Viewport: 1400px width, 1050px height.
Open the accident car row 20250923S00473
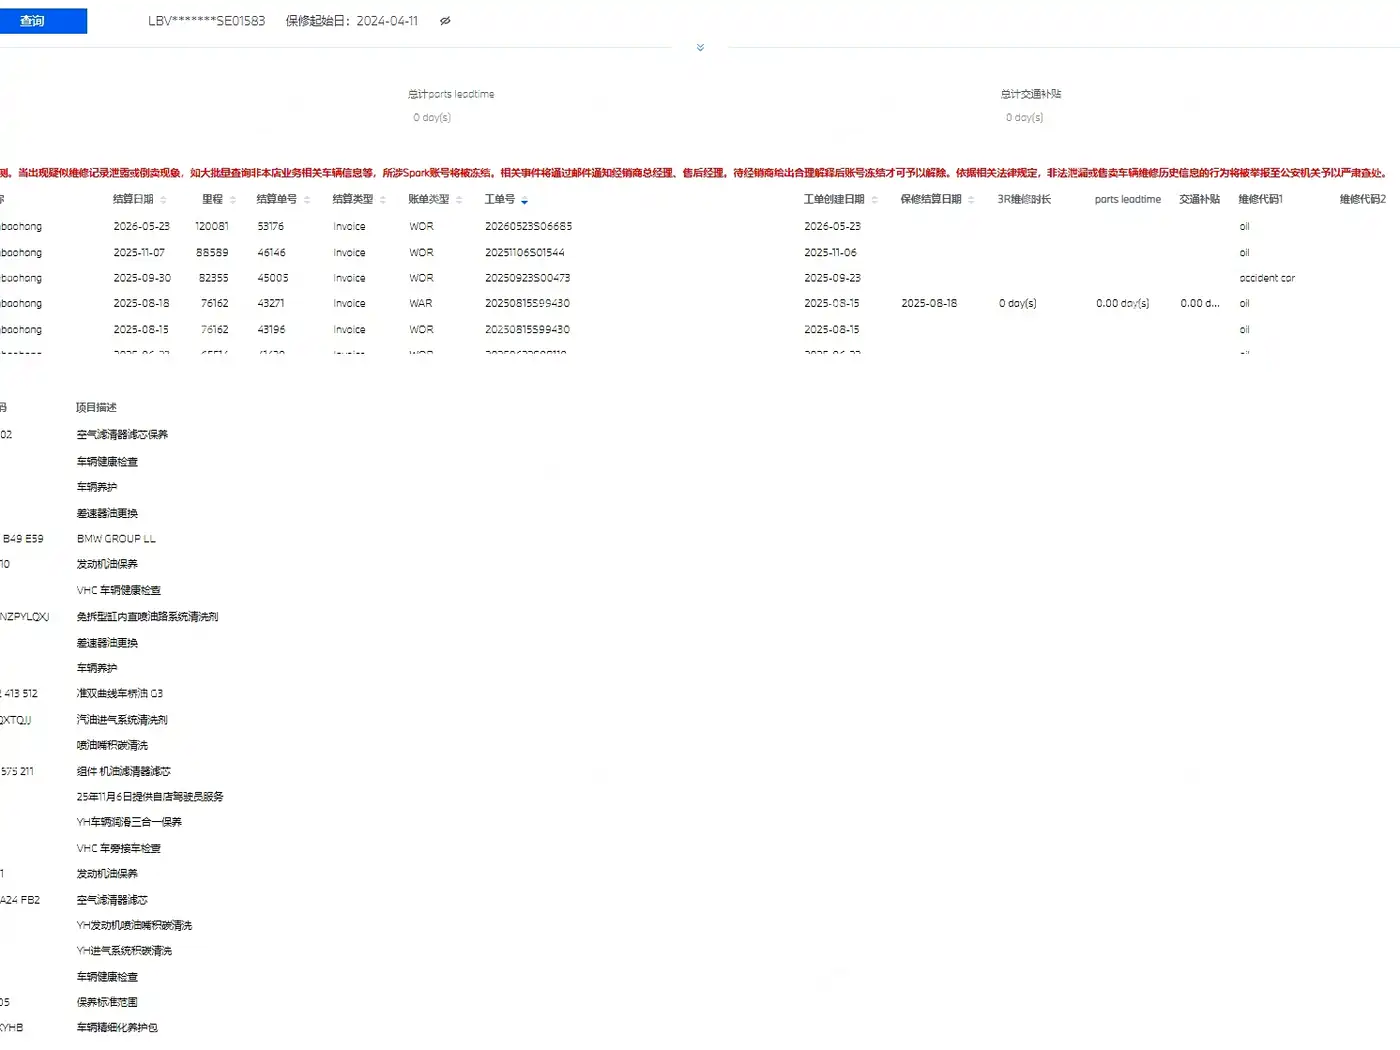[x=700, y=278]
